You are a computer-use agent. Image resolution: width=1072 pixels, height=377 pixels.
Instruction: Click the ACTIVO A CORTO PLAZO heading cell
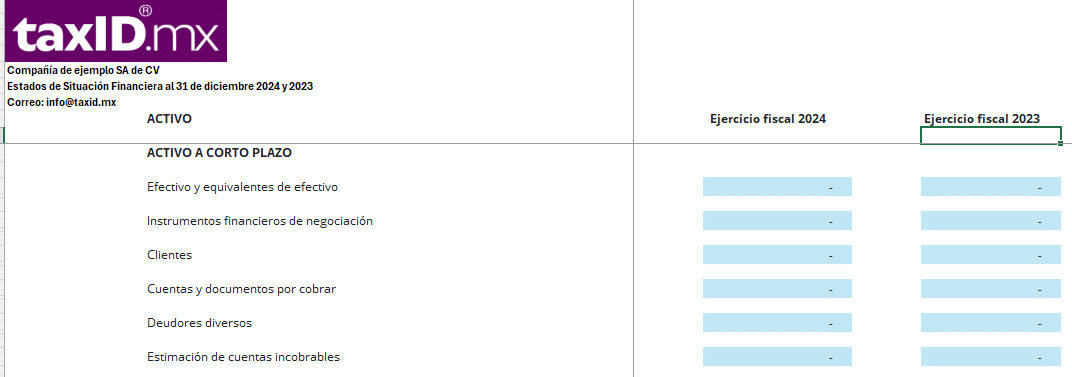click(219, 153)
